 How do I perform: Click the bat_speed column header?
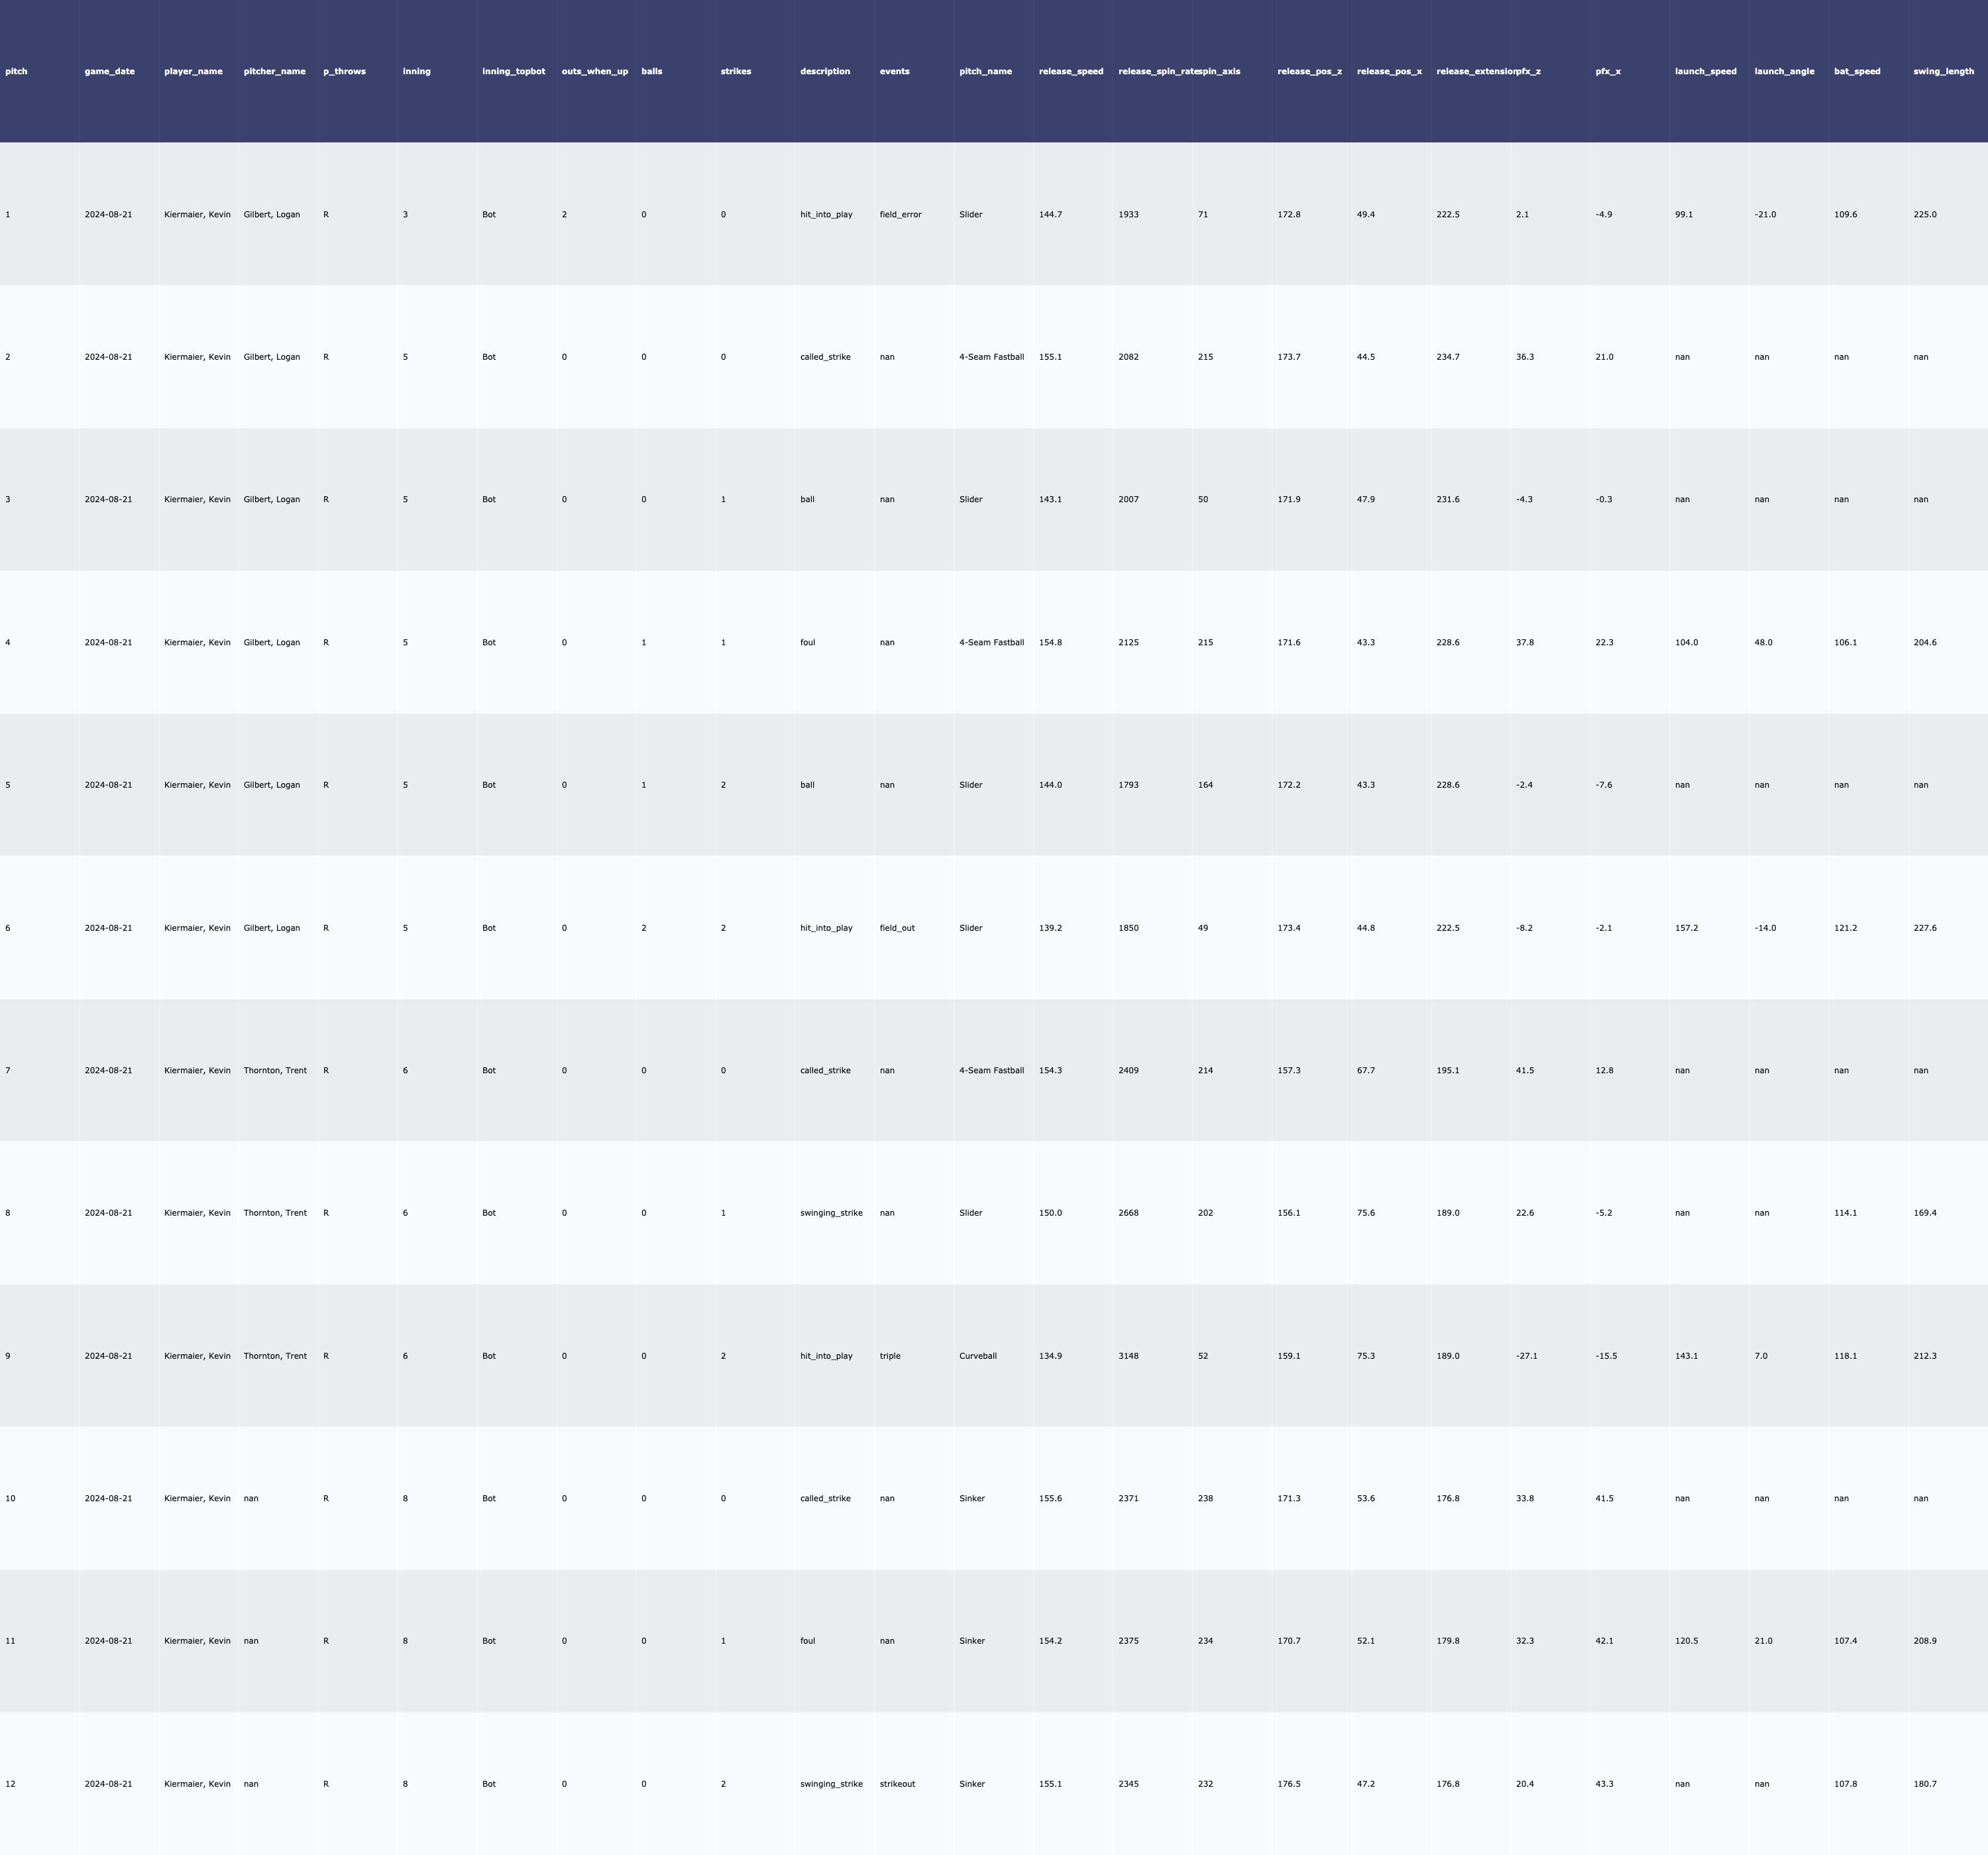(1856, 71)
